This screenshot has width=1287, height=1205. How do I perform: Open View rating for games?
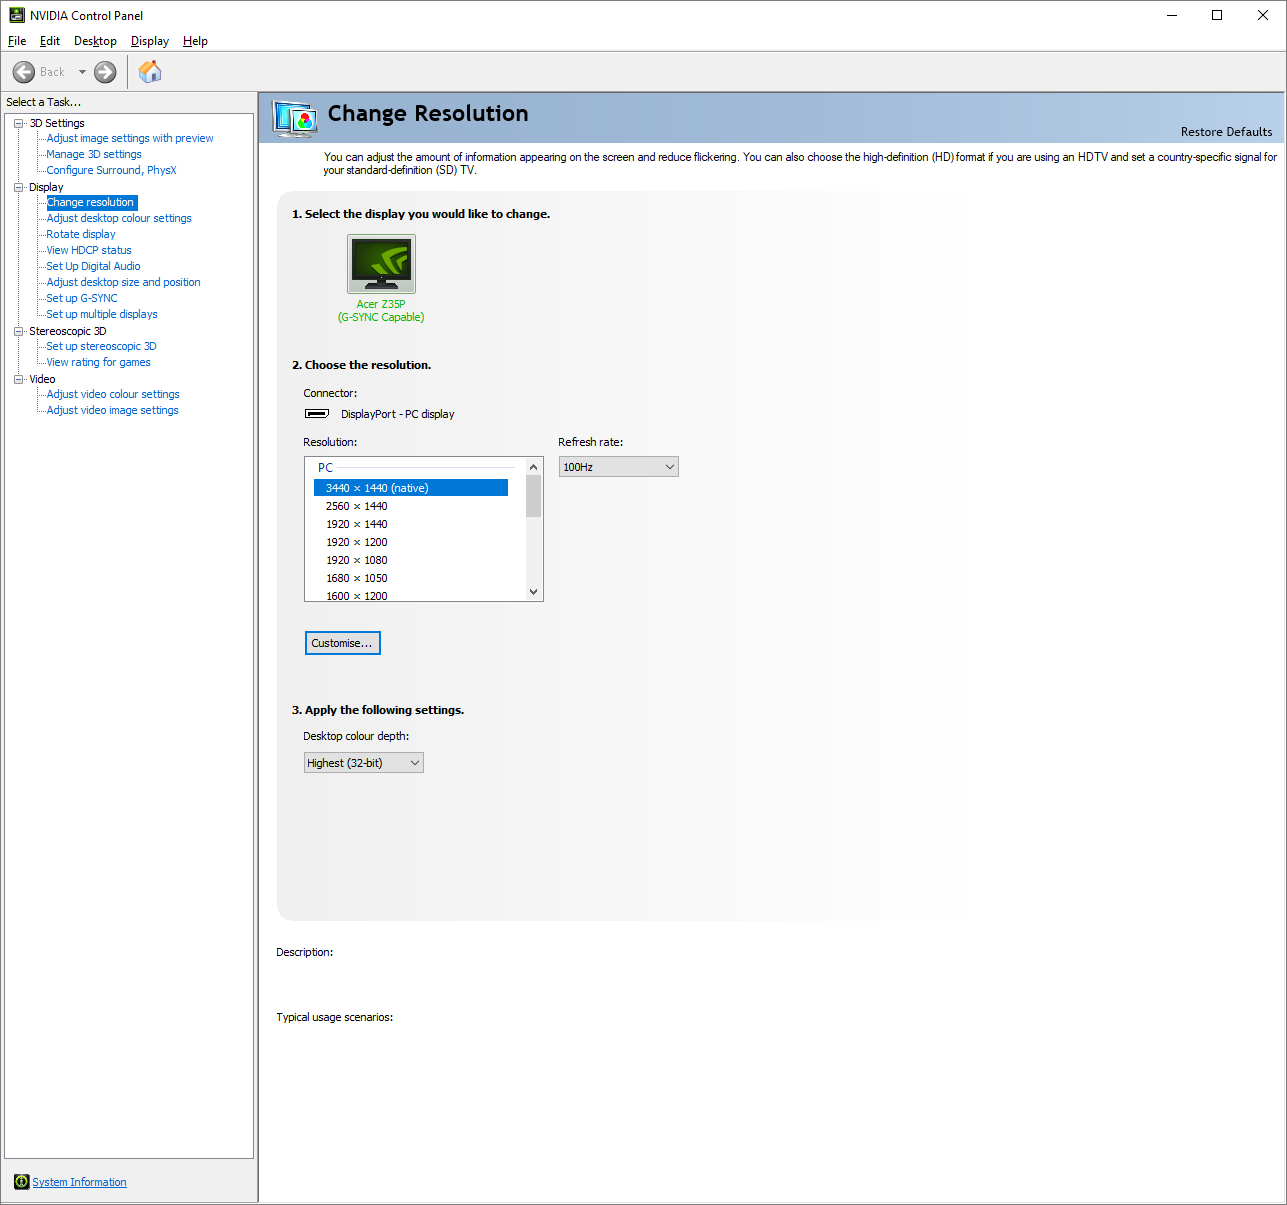pyautogui.click(x=98, y=362)
